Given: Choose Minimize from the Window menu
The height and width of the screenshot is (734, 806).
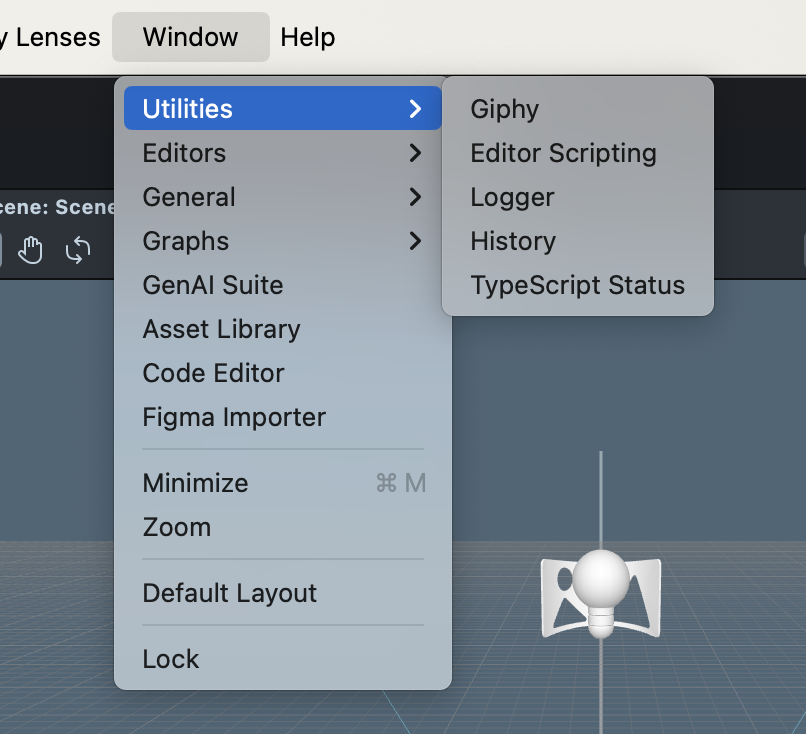Looking at the screenshot, I should click(195, 483).
